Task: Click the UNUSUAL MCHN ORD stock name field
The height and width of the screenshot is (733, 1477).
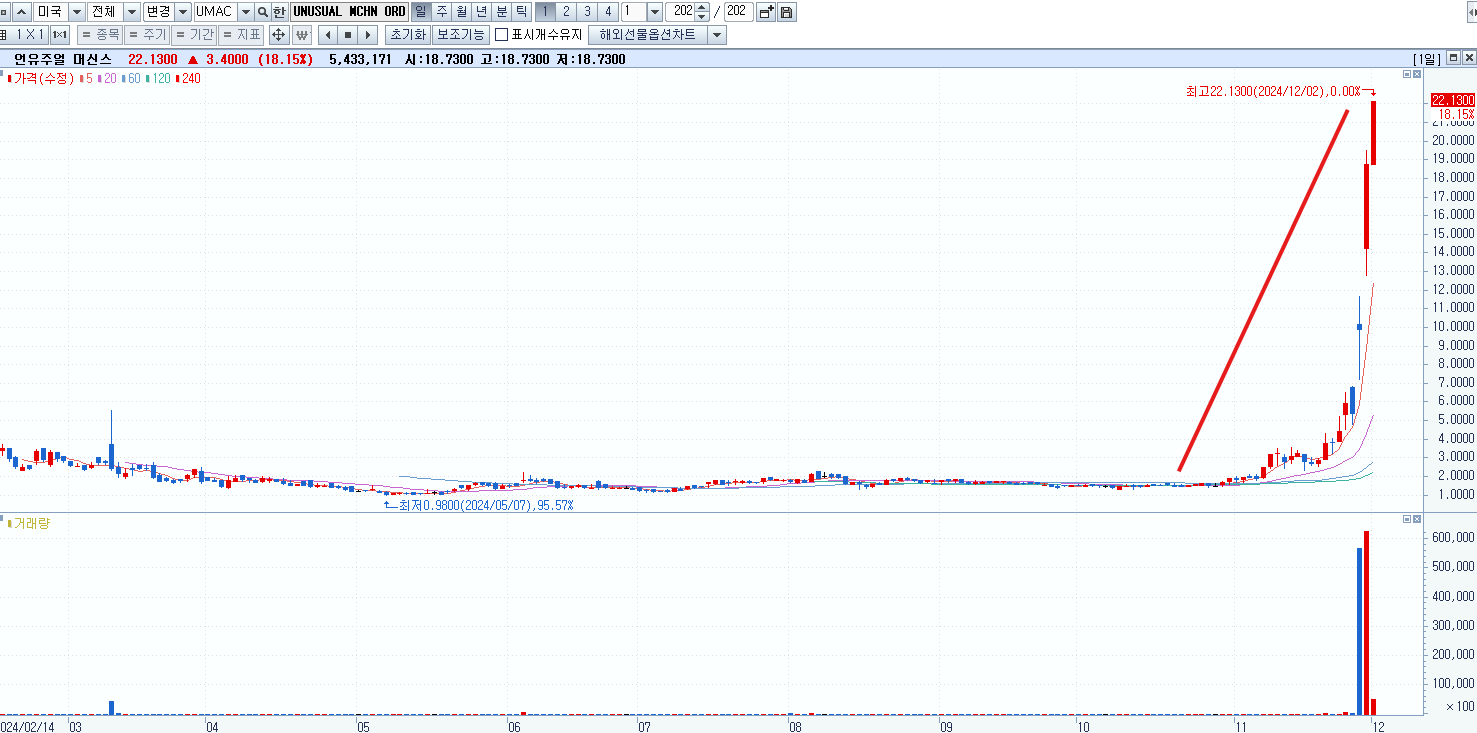Action: [x=349, y=12]
